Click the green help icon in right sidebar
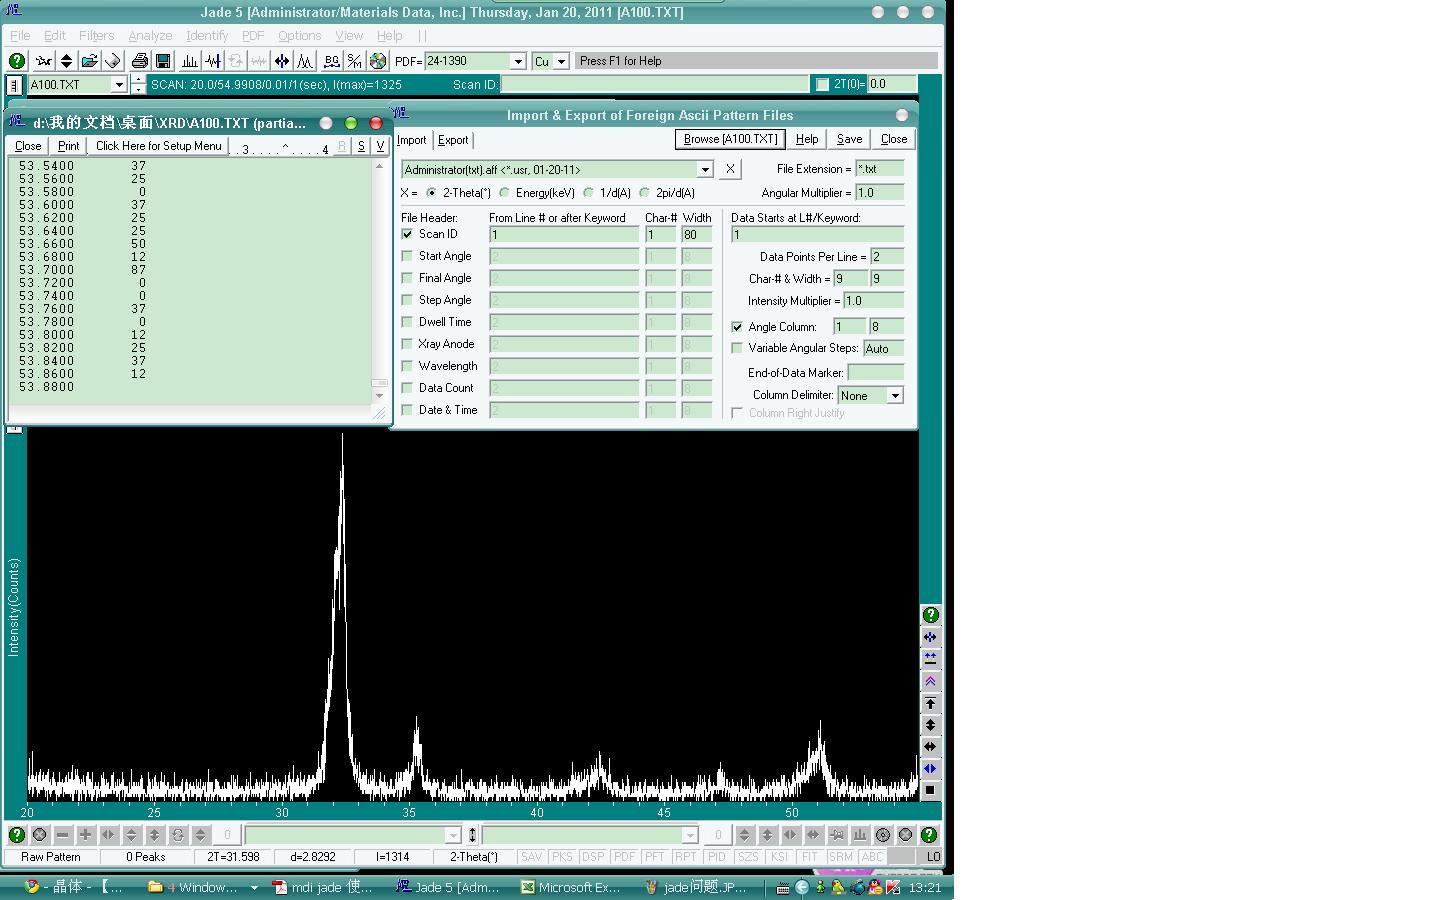 930,615
